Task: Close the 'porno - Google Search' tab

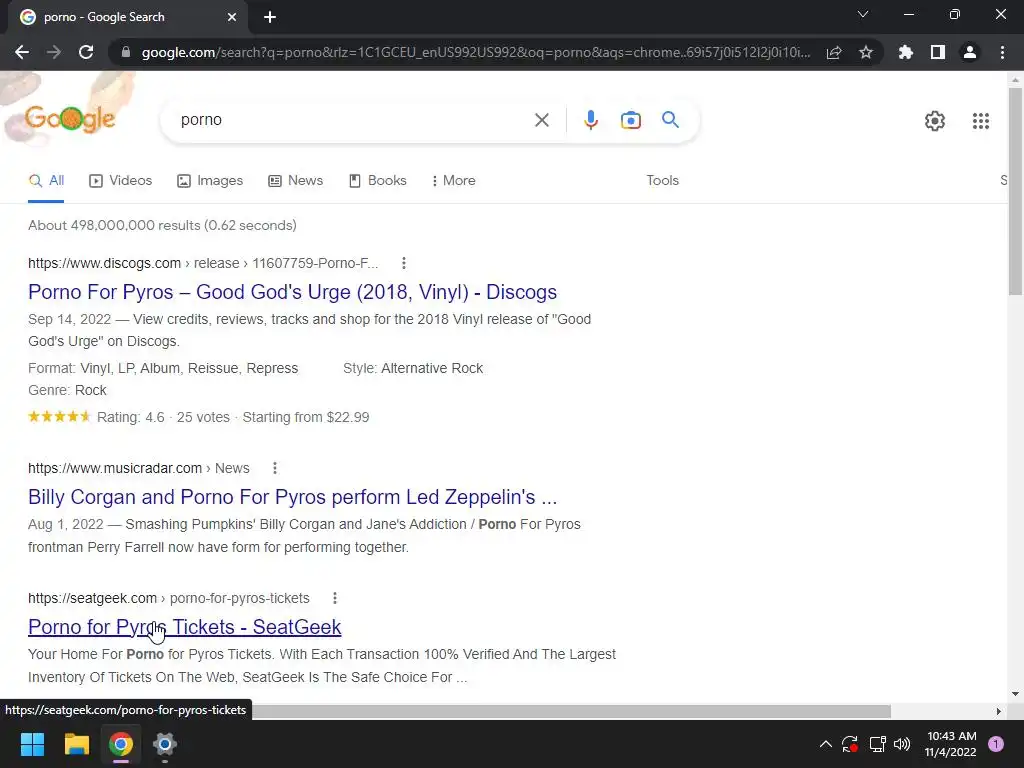Action: coord(232,17)
